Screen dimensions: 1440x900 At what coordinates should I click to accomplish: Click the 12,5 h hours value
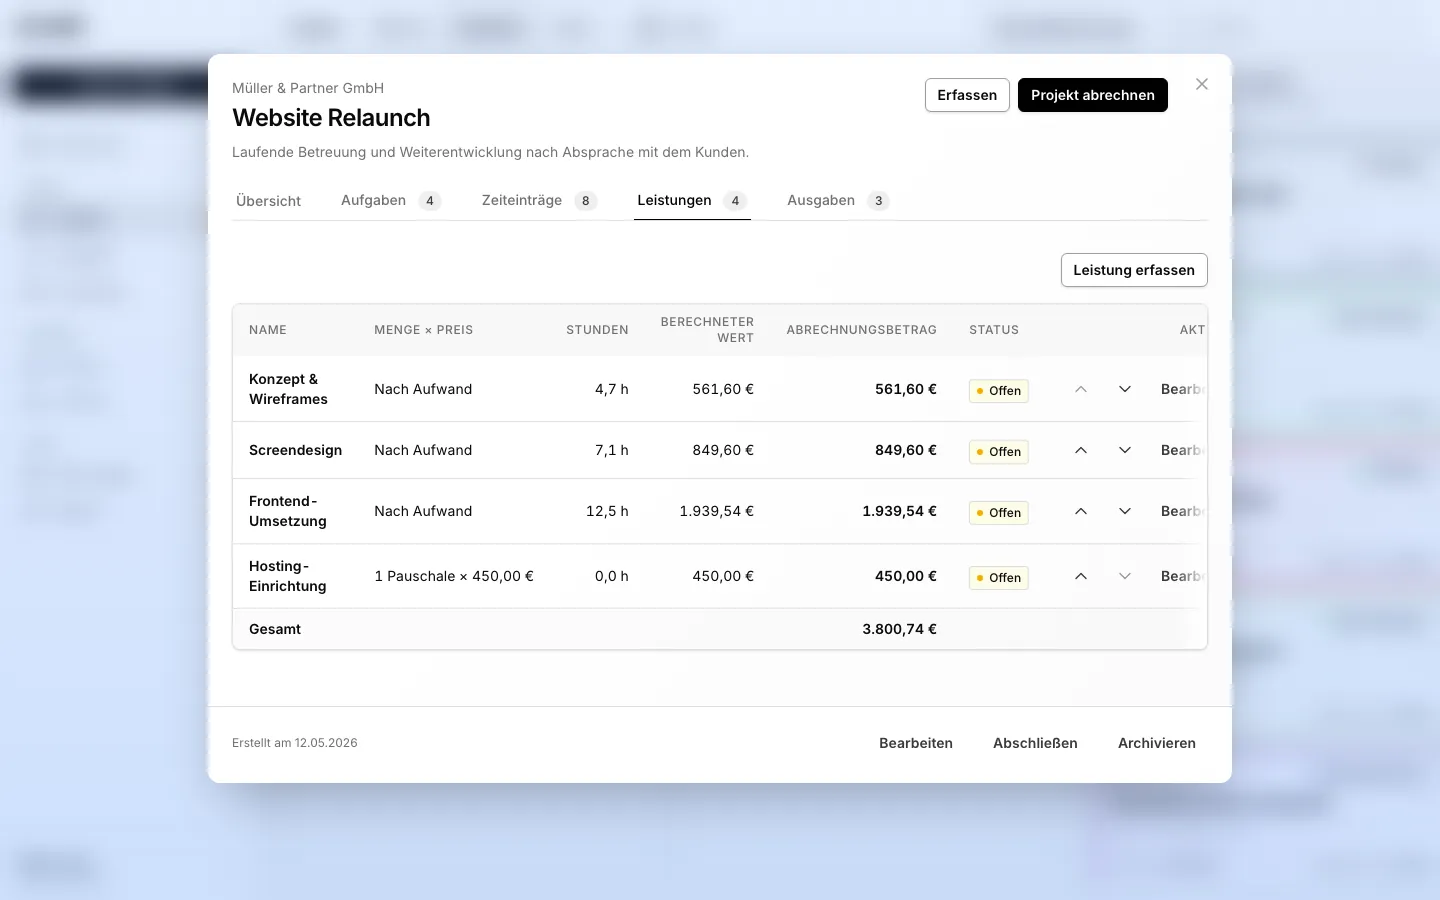[607, 511]
